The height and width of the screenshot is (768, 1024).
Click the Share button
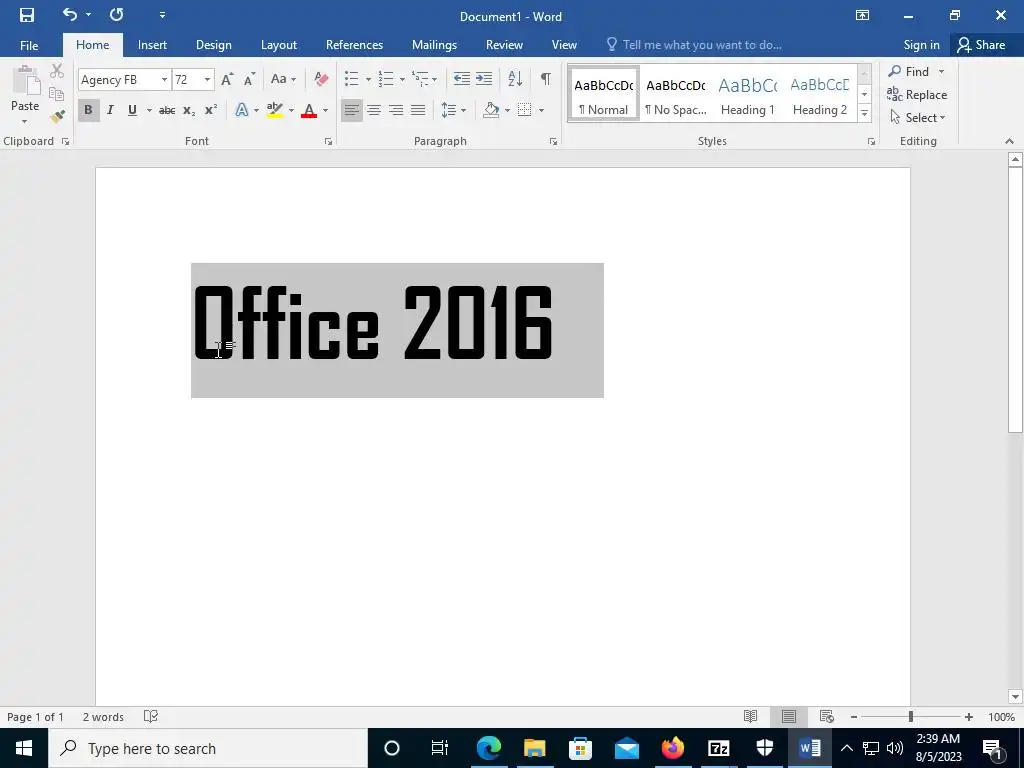(981, 45)
